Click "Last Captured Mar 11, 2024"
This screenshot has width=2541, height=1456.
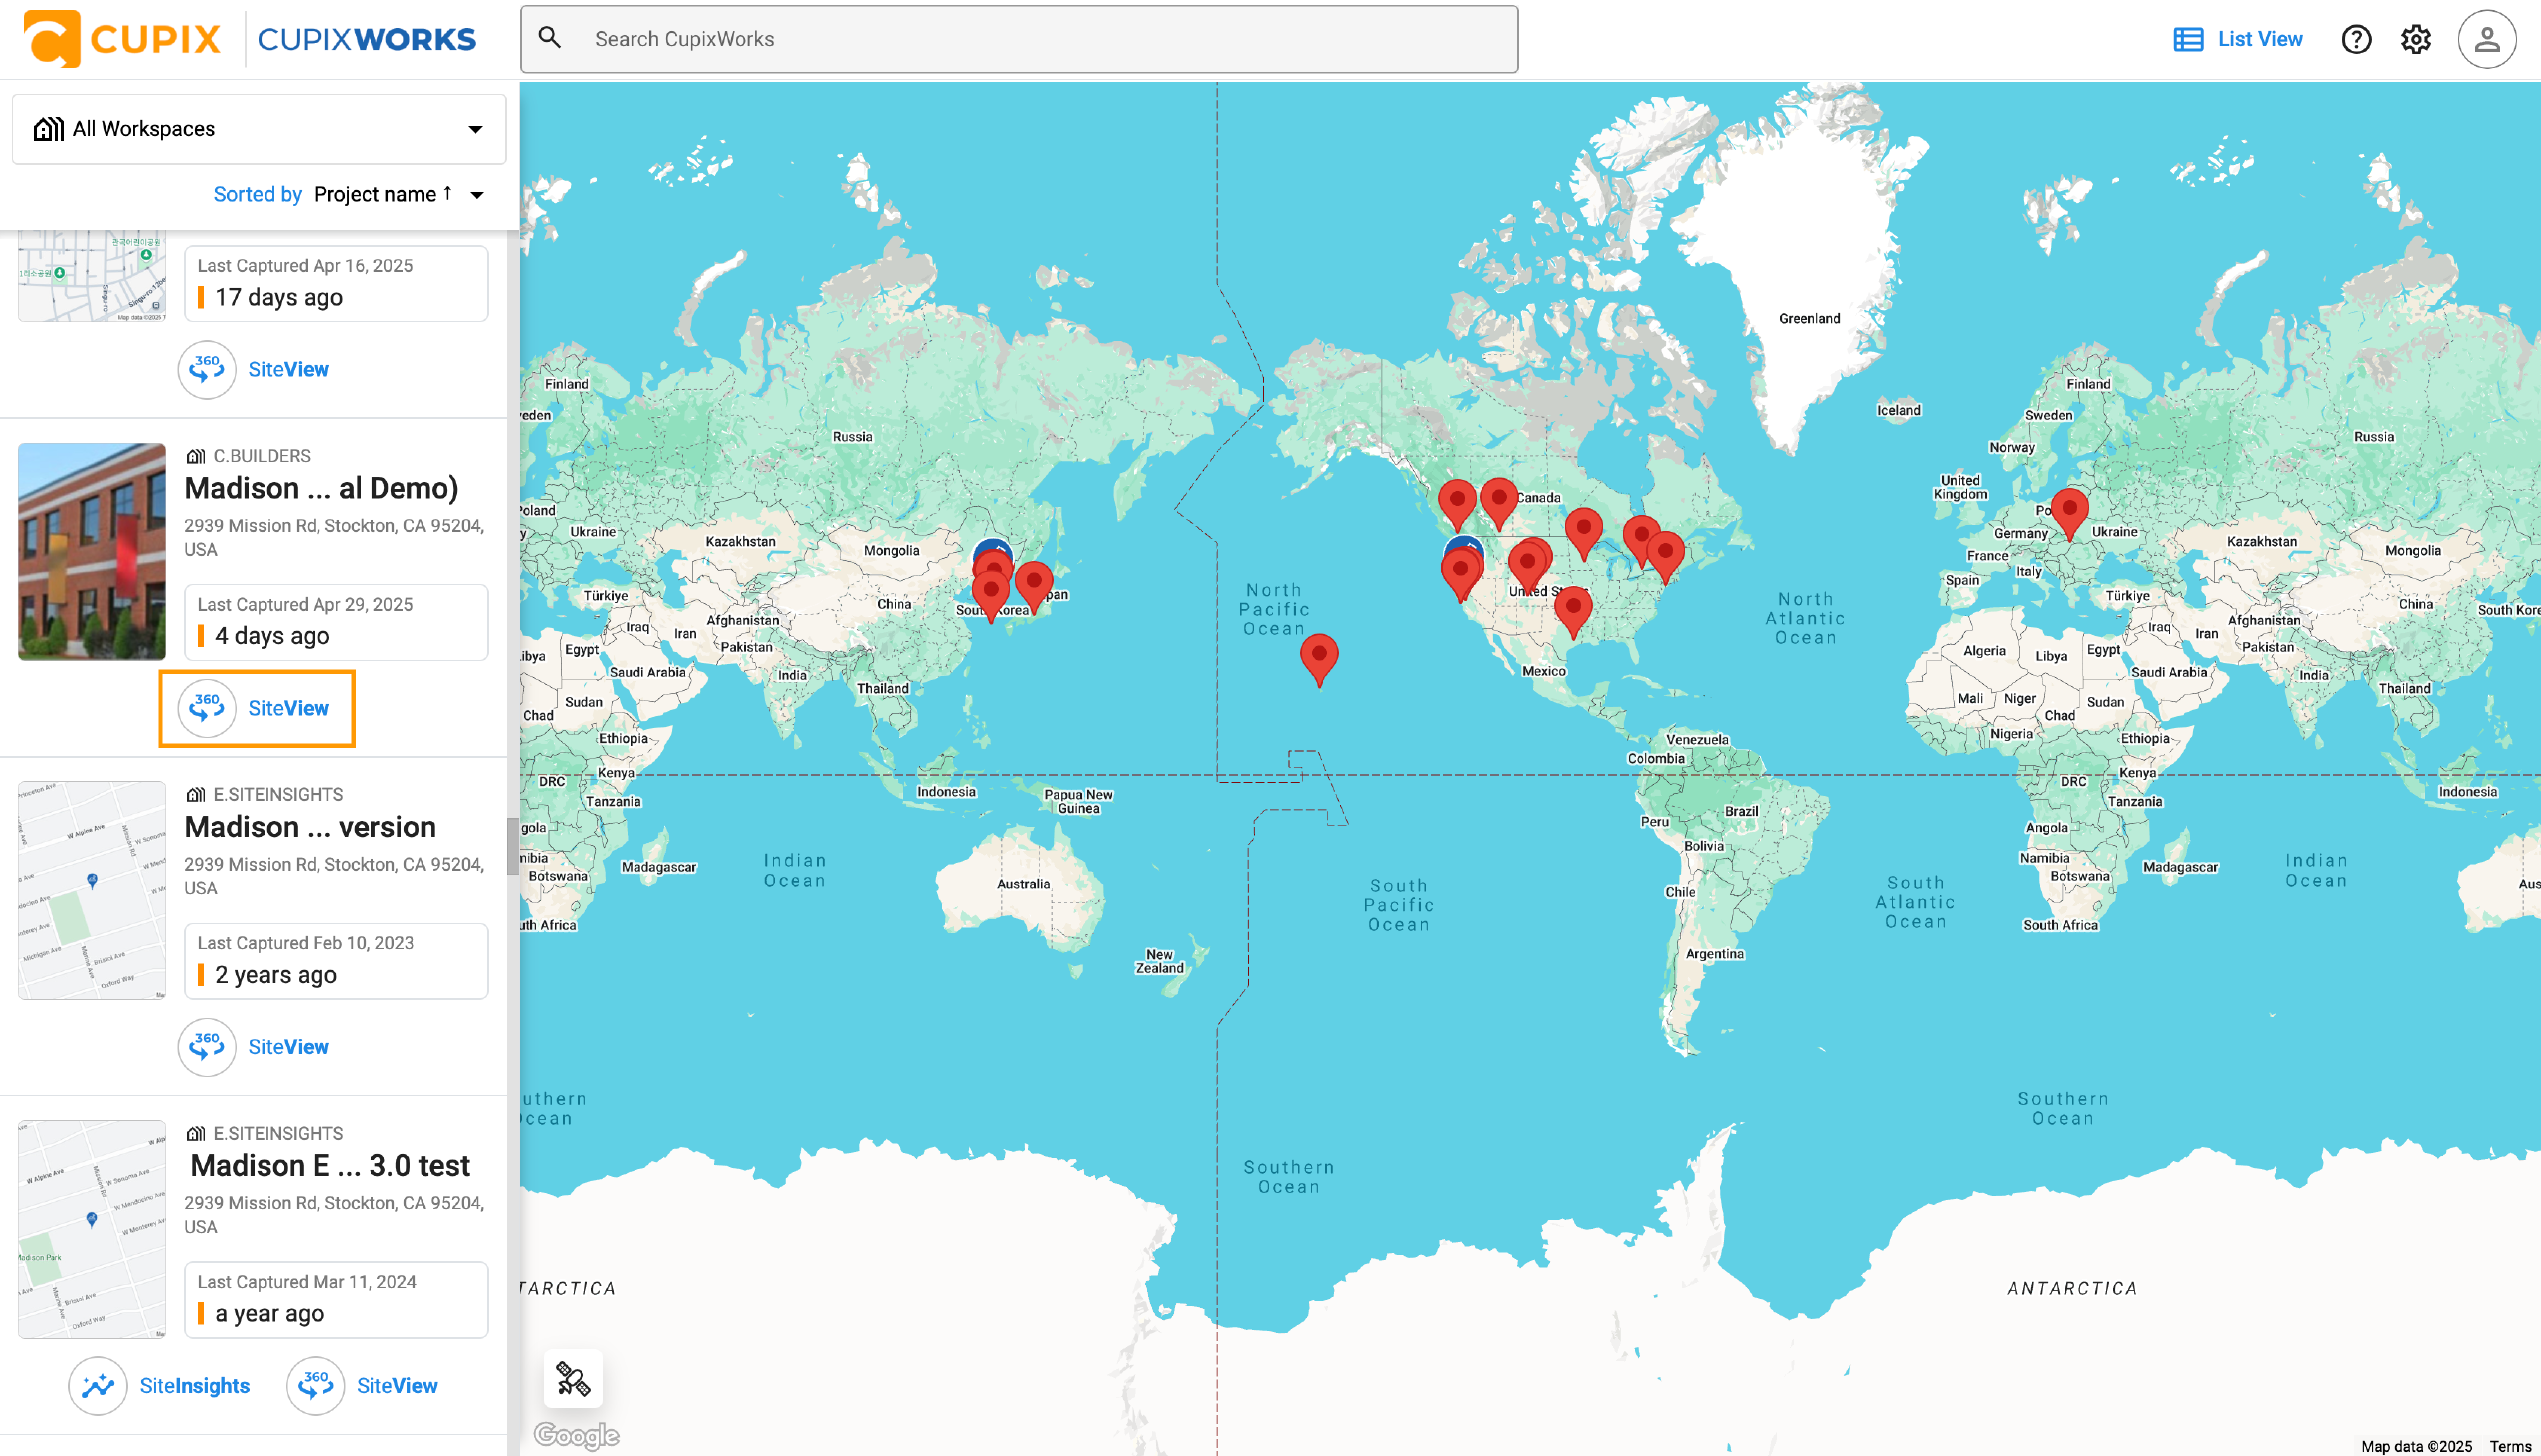(x=307, y=1283)
